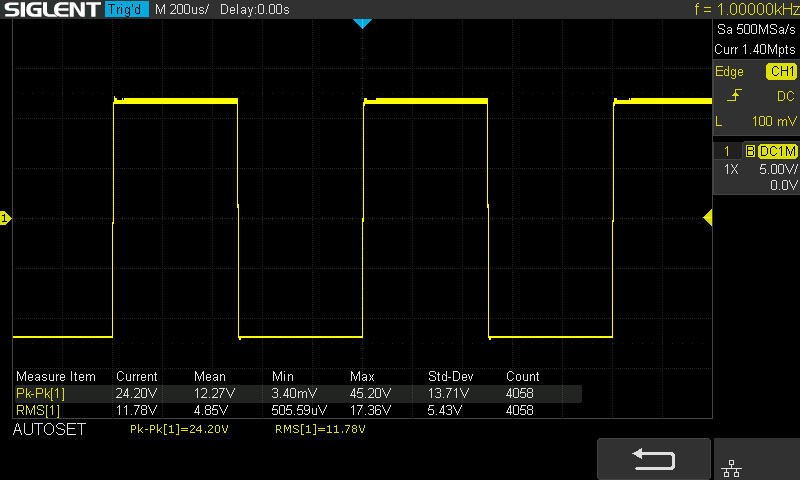Click the Current column header
The width and height of the screenshot is (800, 480).
[x=137, y=376]
